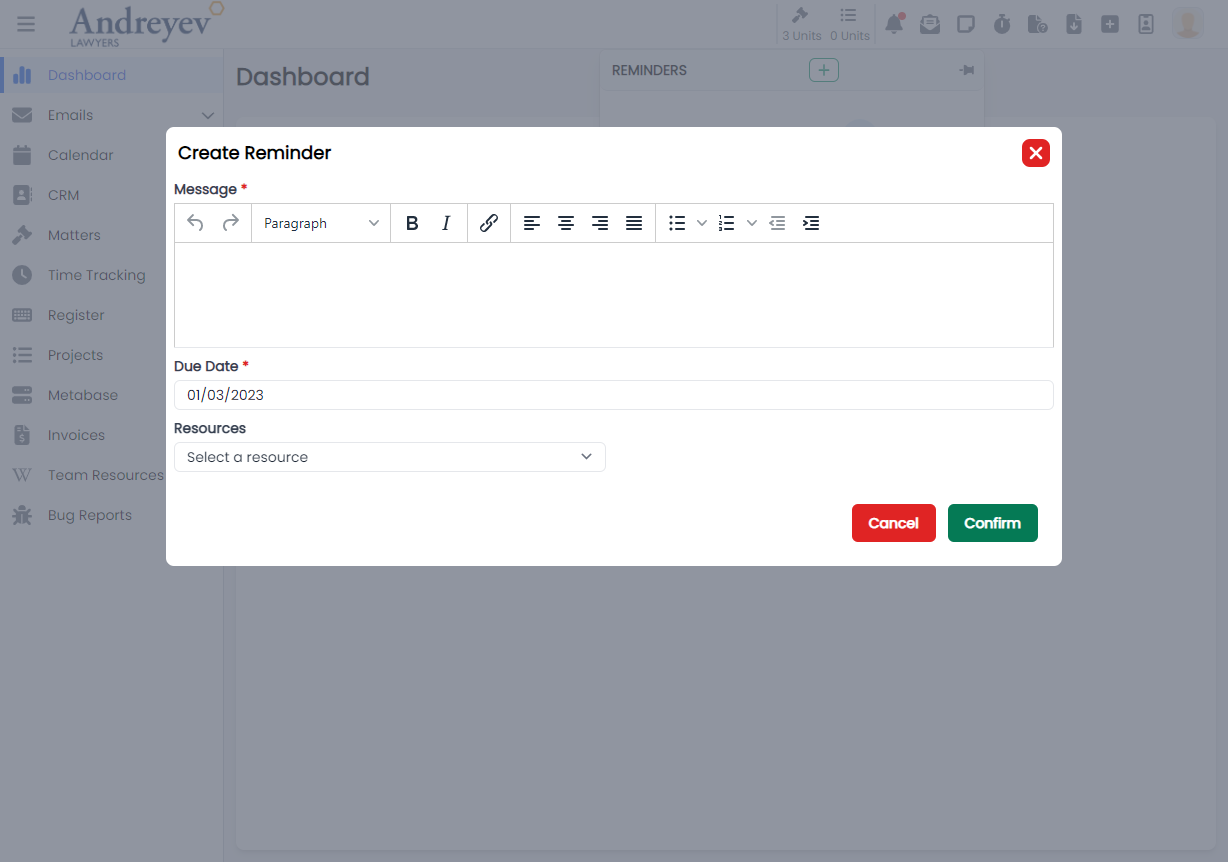1228x862 pixels.
Task: Toggle italic text formatting
Action: 446,224
